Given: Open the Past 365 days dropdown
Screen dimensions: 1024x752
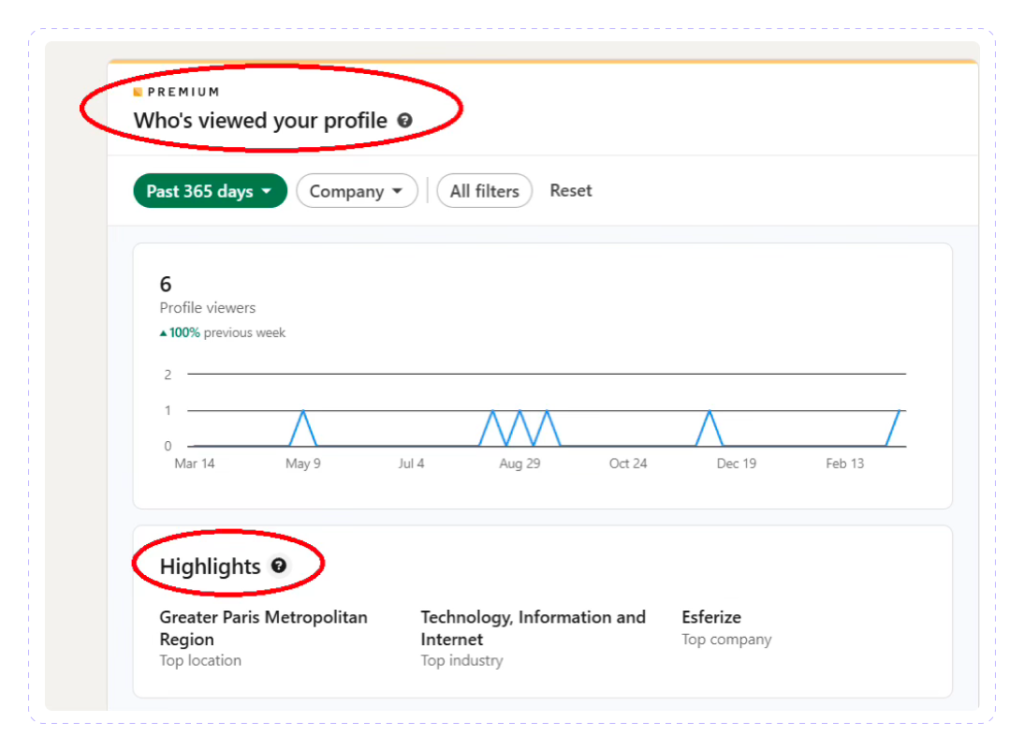Looking at the screenshot, I should tap(210, 191).
